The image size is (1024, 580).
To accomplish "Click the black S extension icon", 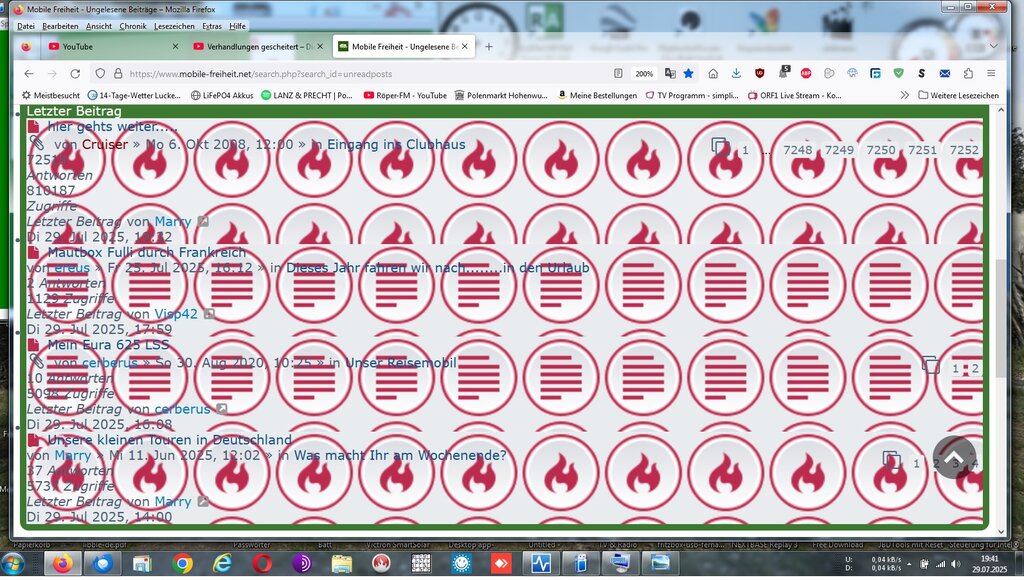I will pos(921,74).
